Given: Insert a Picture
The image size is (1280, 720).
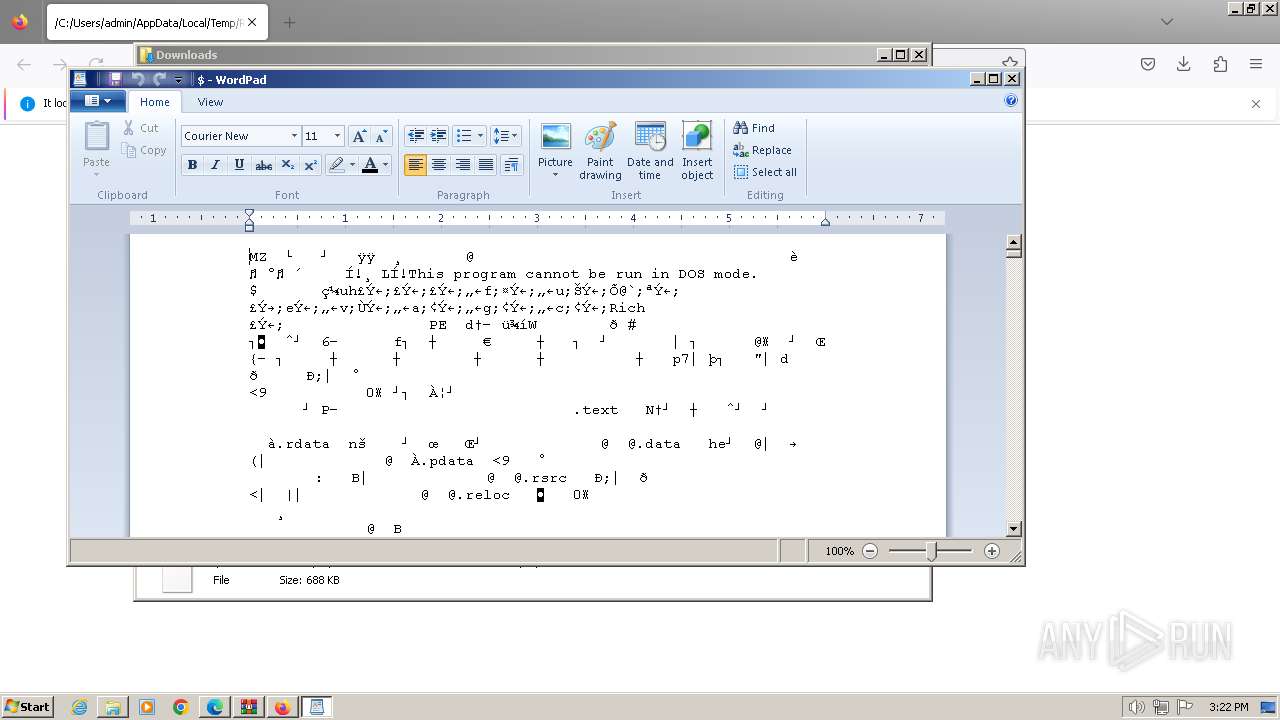Looking at the screenshot, I should tap(555, 144).
